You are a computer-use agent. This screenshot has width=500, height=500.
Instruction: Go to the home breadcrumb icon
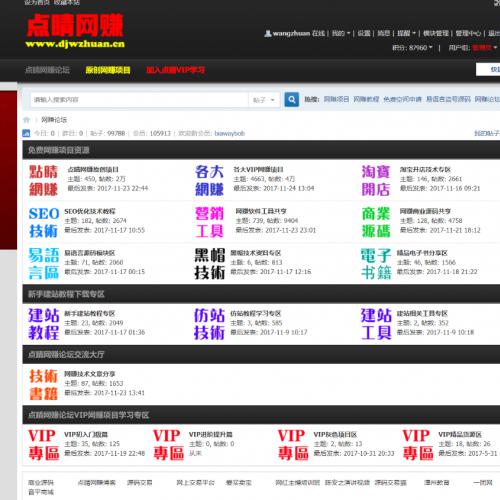(x=26, y=120)
